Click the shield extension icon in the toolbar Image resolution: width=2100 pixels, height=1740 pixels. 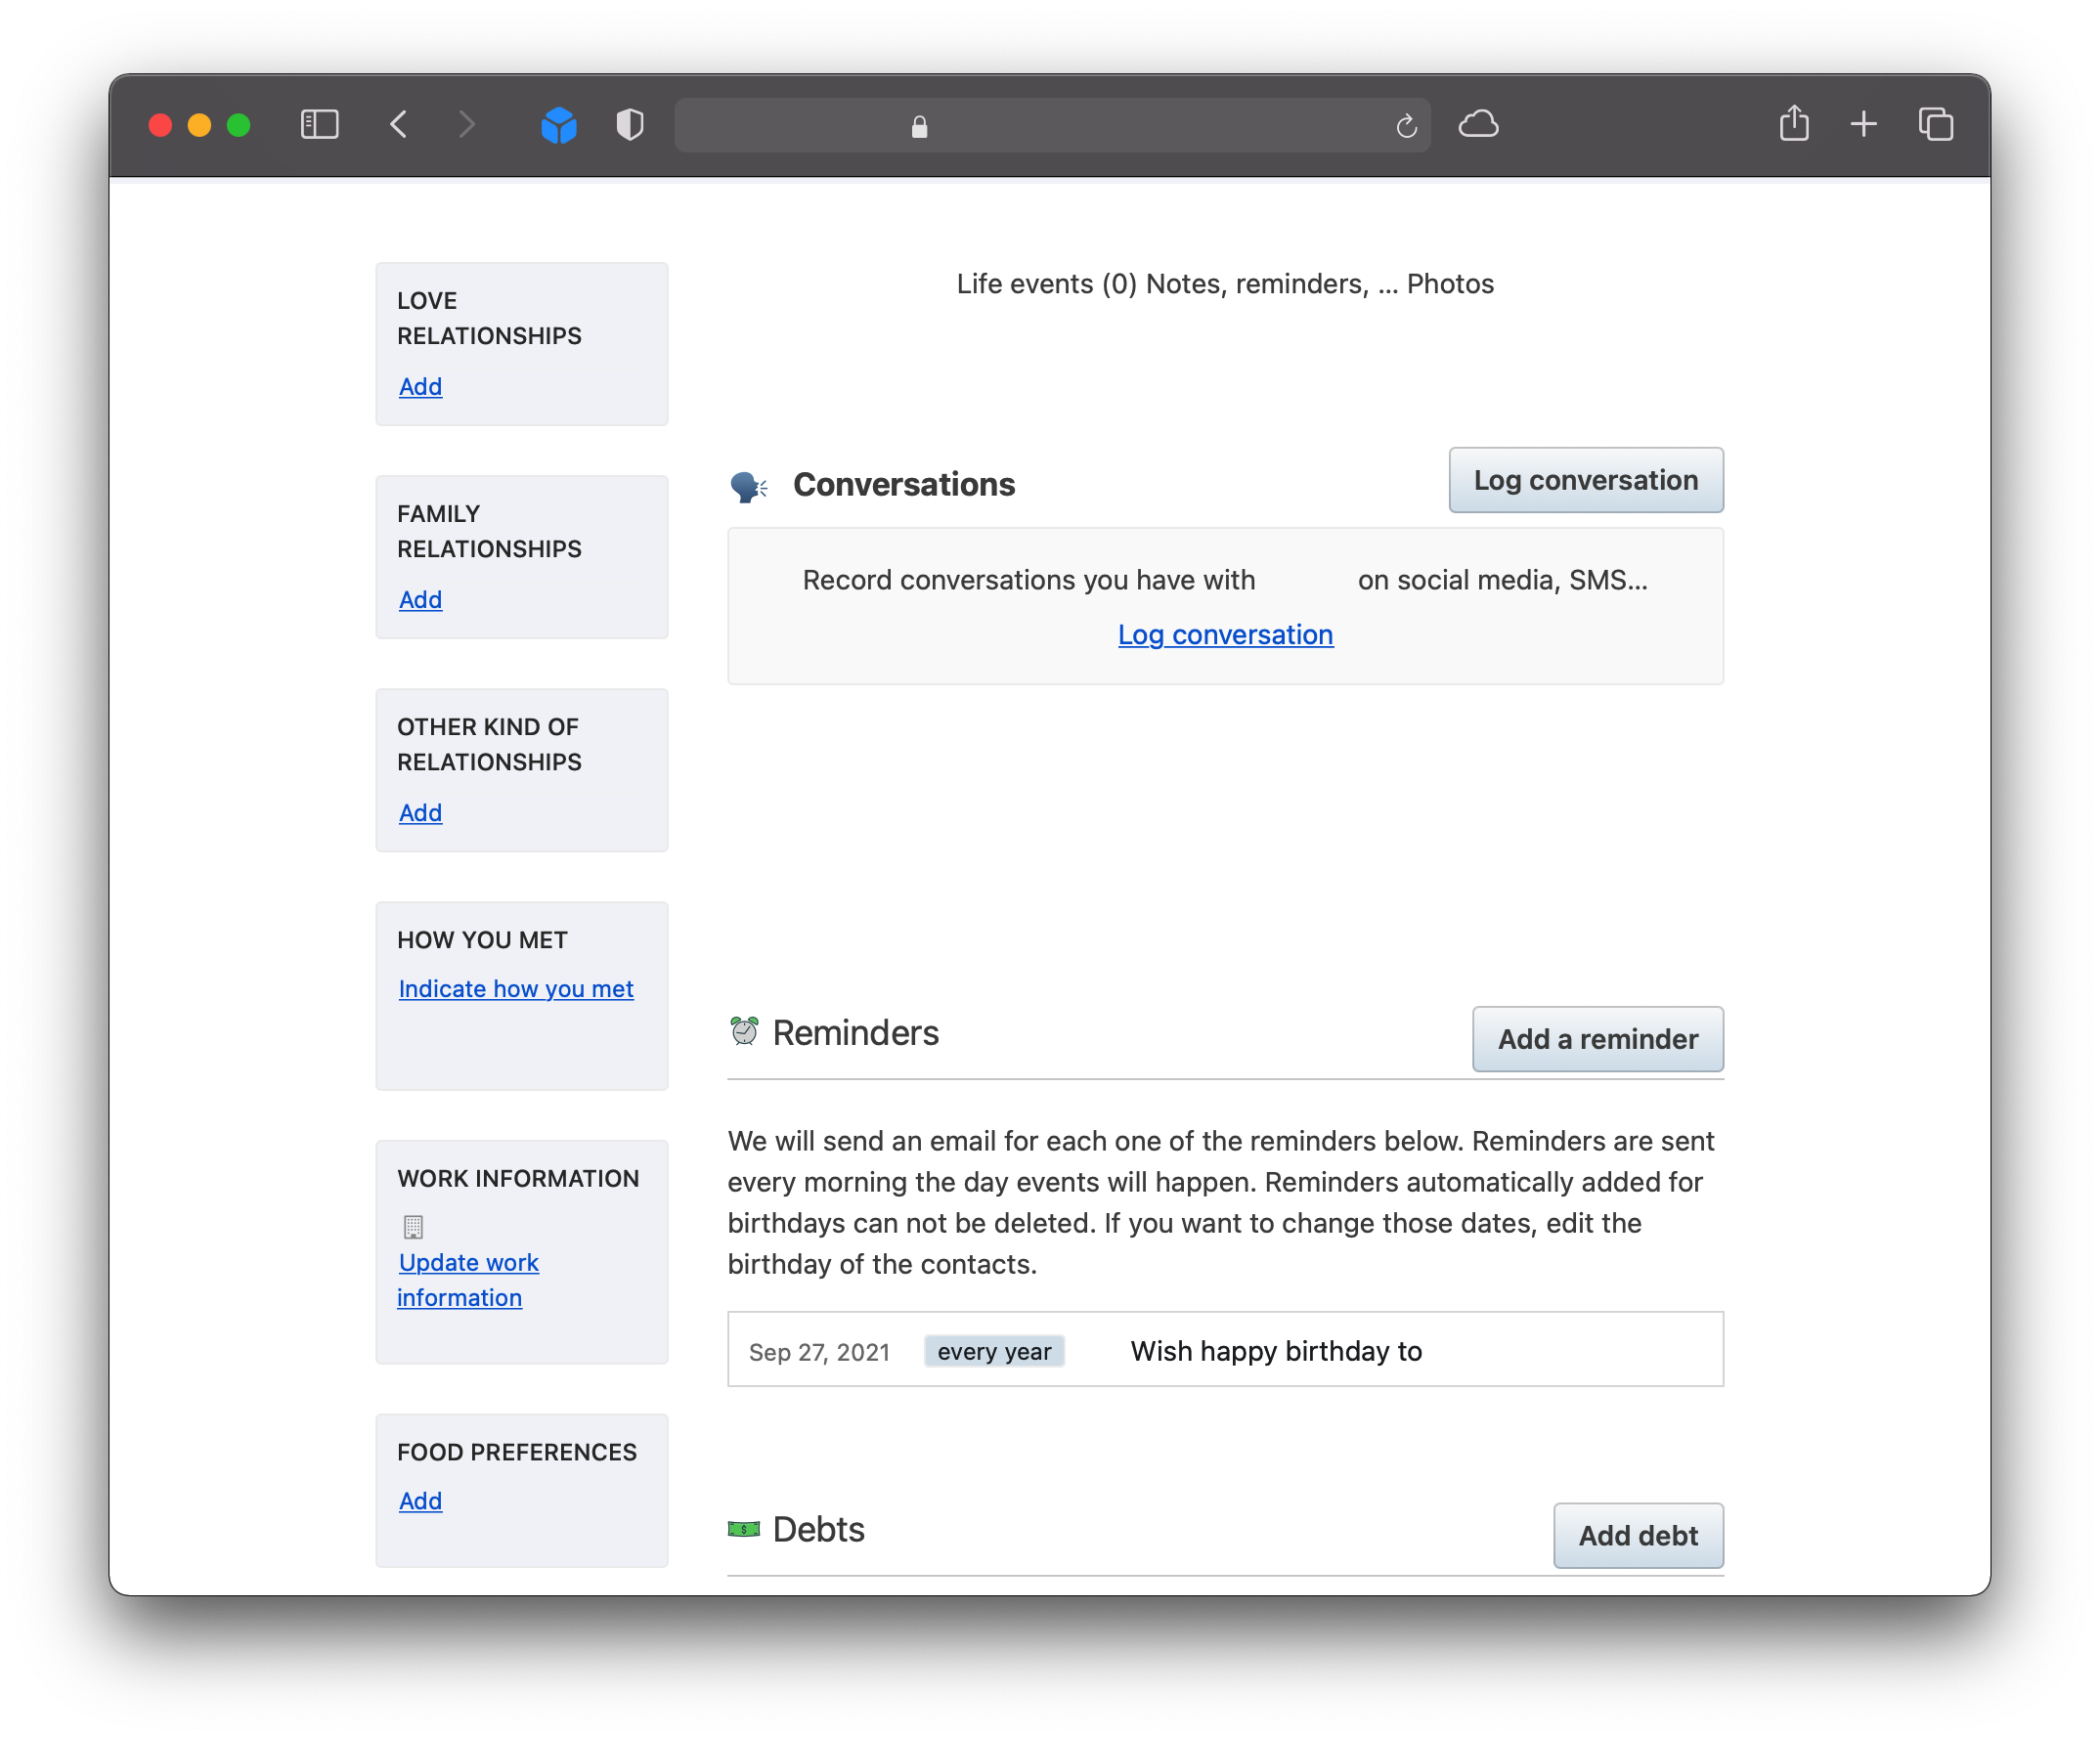[x=629, y=124]
